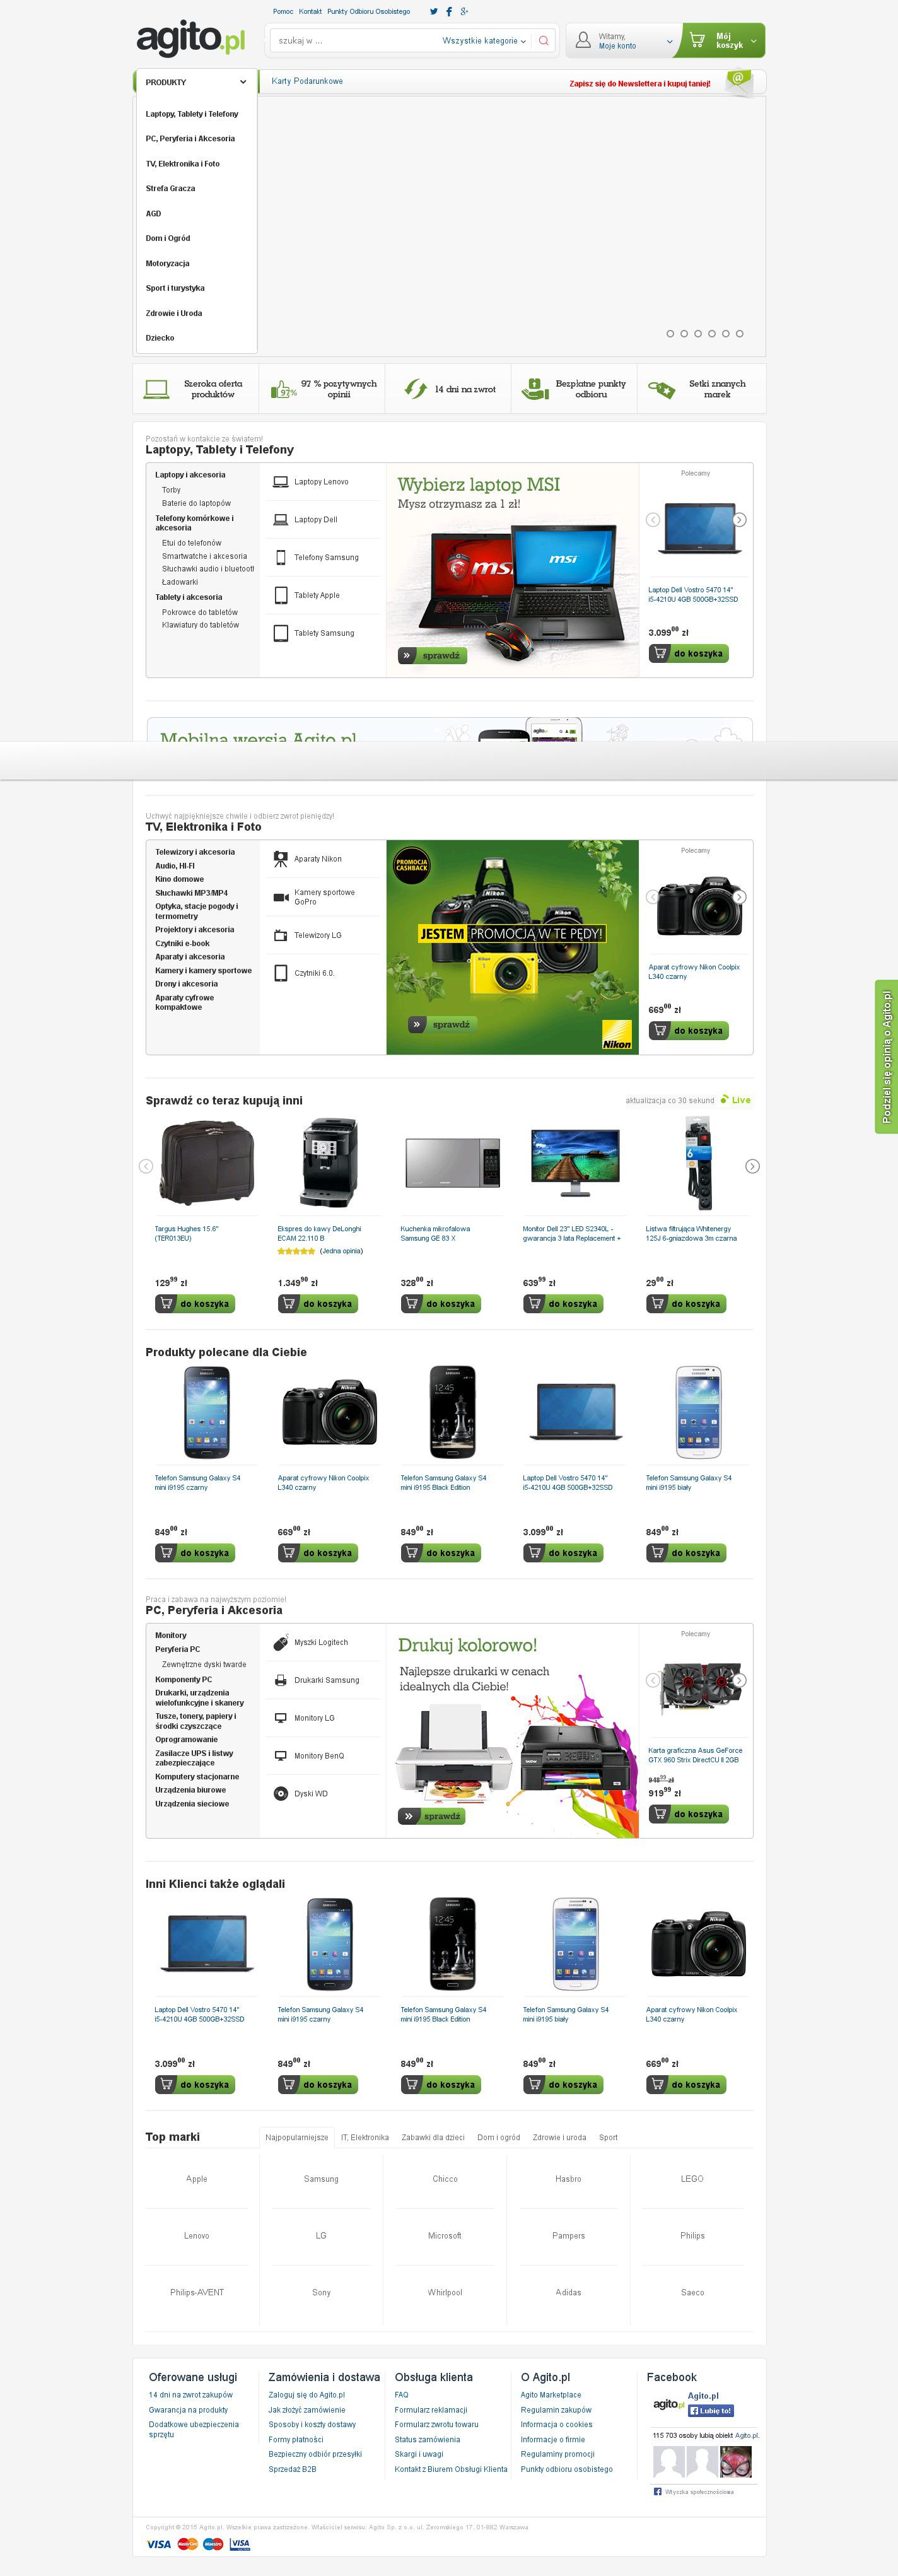898x2576 pixels.
Task: Click the Aparaty Nikon camera icon
Action: coord(281,859)
